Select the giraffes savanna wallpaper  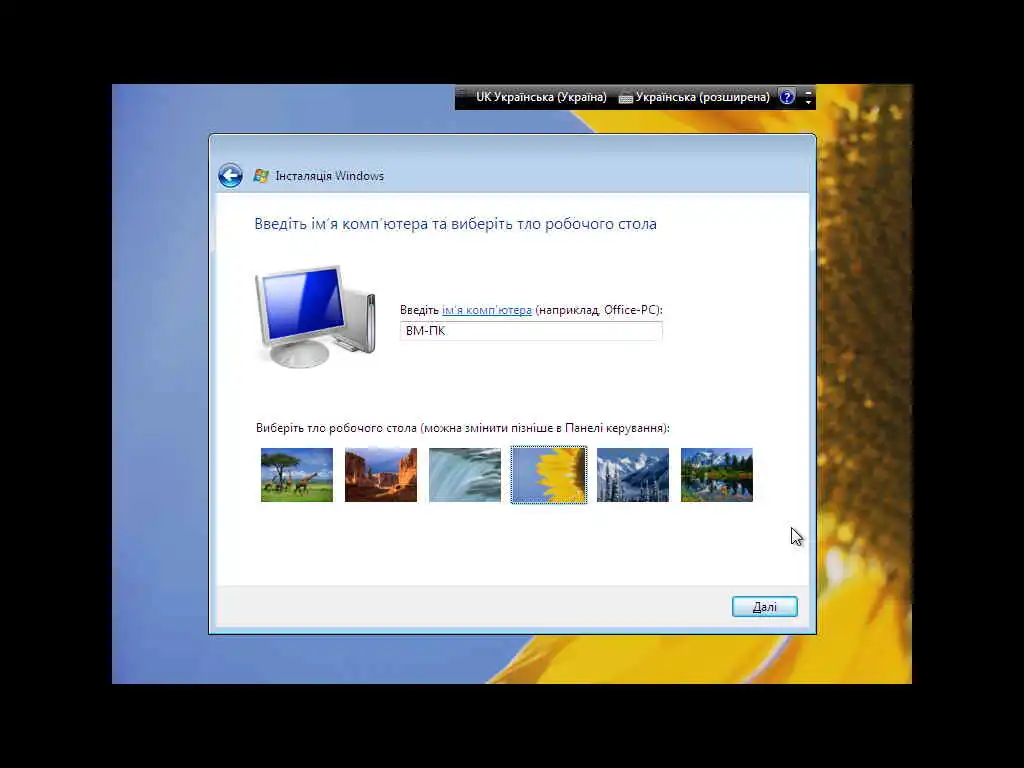296,475
